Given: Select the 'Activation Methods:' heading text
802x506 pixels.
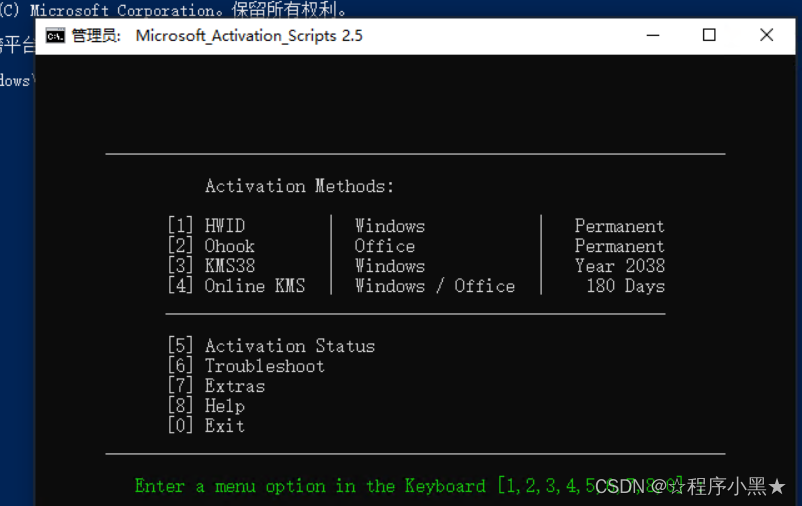Looking at the screenshot, I should tap(299, 186).
